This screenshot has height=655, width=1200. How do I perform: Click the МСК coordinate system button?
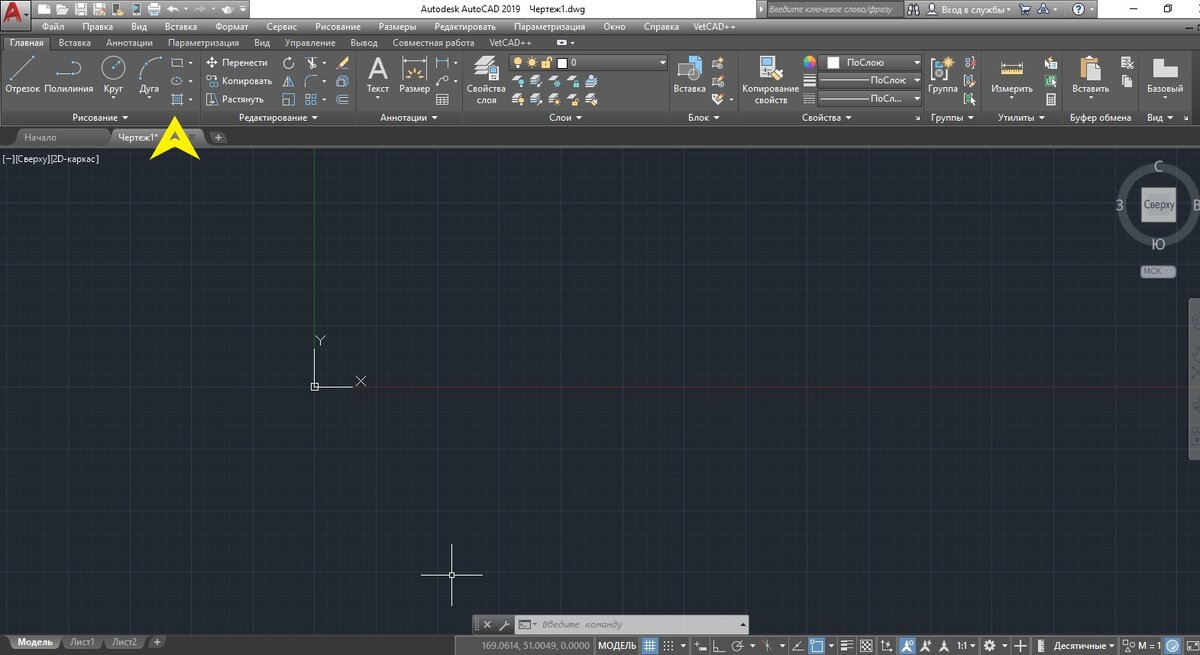(1158, 271)
